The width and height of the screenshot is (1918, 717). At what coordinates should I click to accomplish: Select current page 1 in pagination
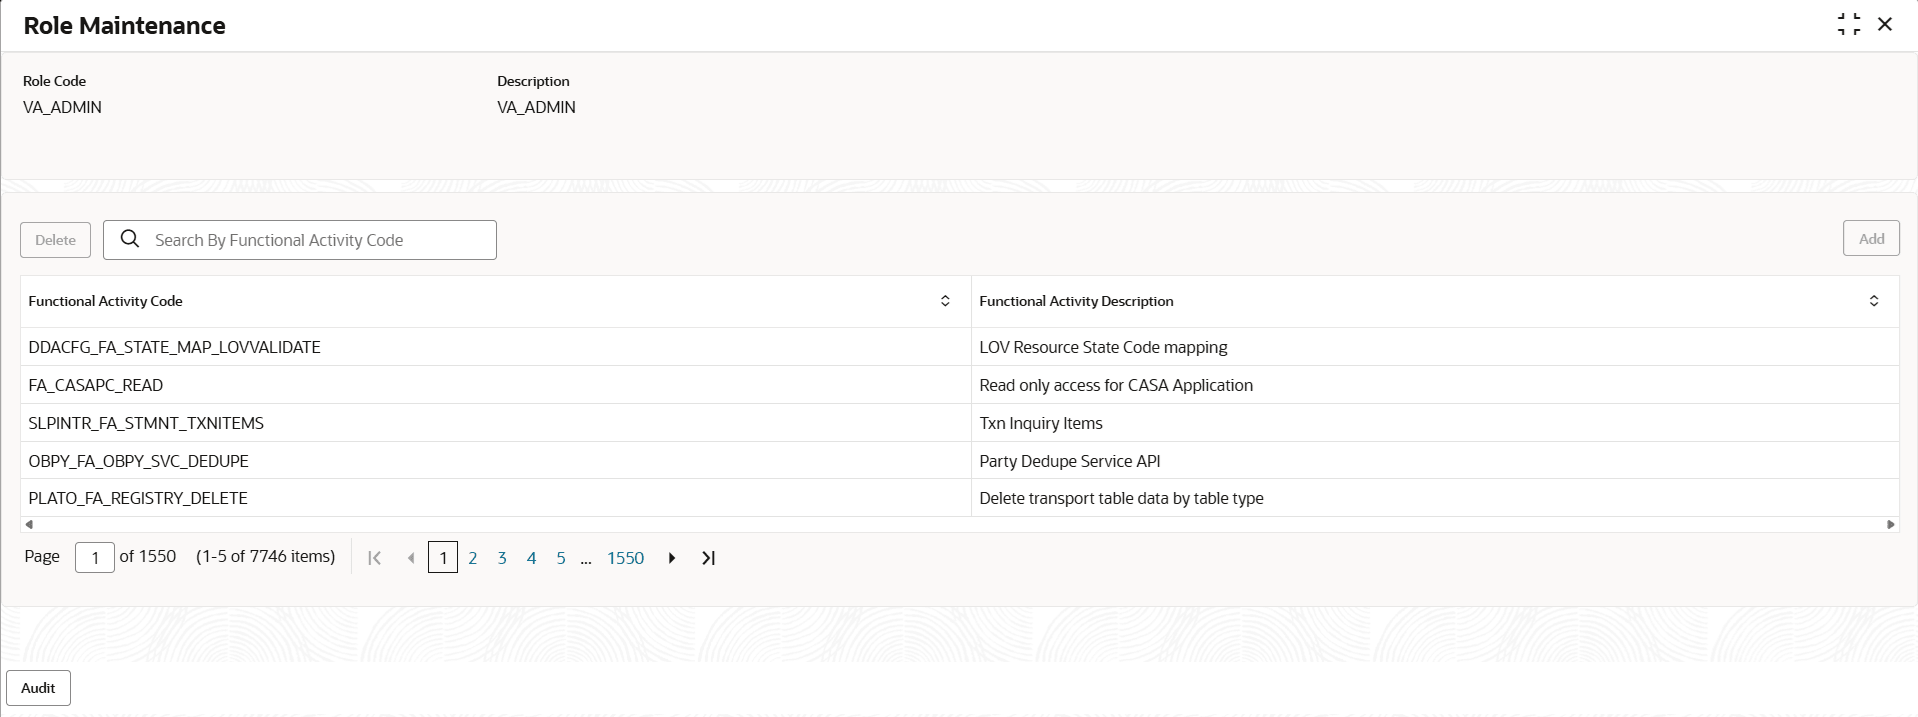pyautogui.click(x=443, y=557)
